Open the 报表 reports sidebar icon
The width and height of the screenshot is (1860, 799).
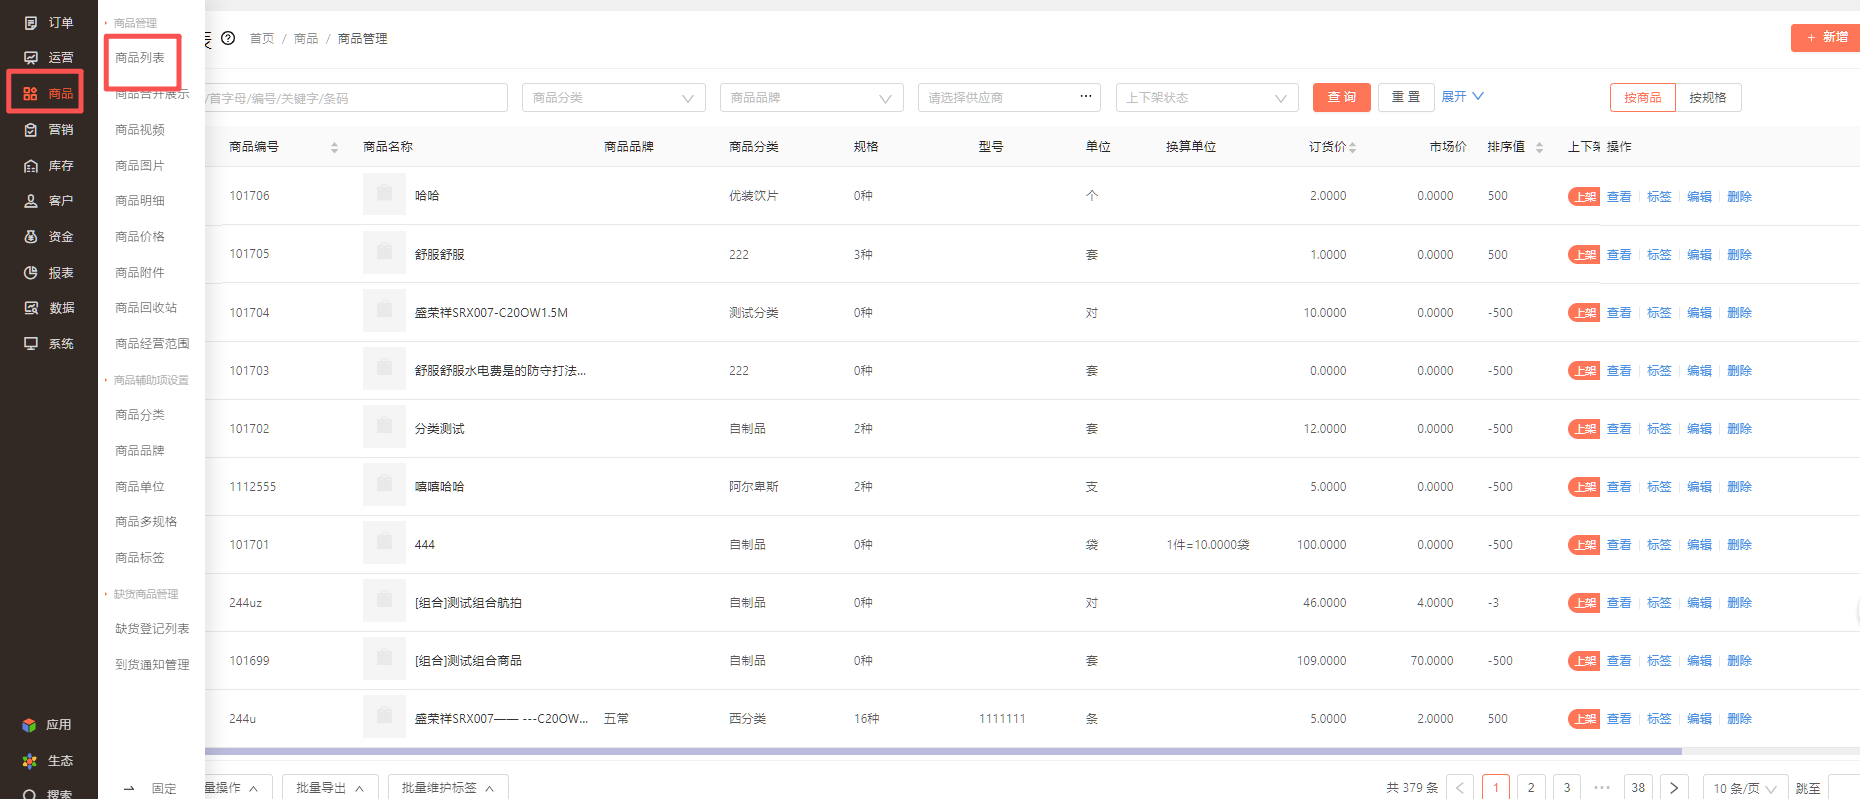click(31, 273)
